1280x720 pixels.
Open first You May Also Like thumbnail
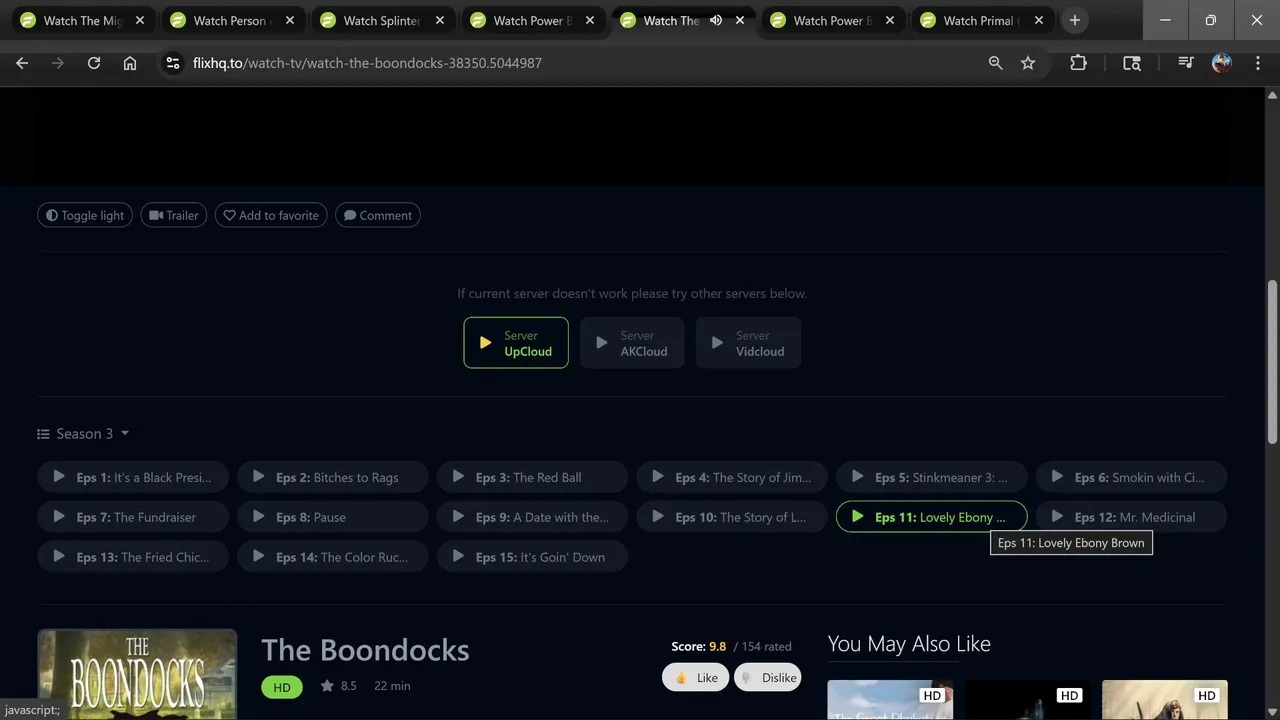(890, 700)
